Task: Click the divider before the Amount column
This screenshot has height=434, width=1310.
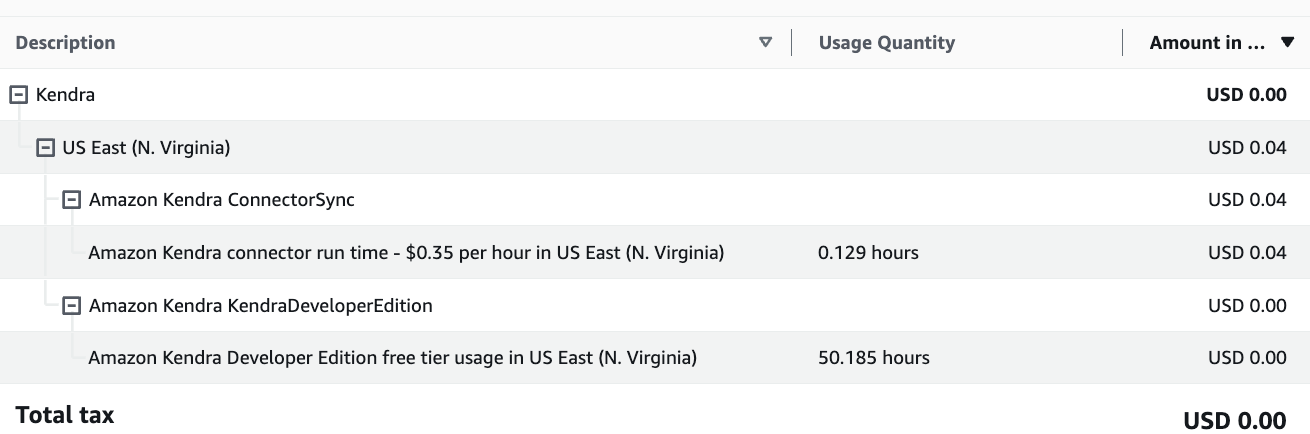Action: (x=1123, y=42)
